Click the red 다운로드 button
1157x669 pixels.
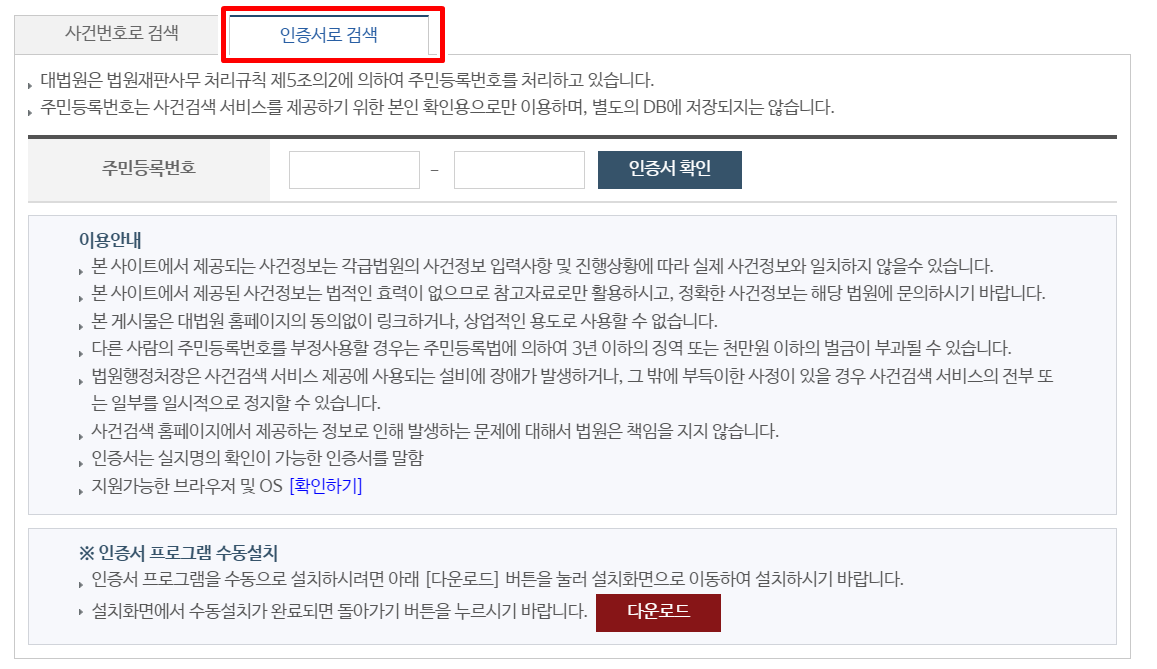[x=658, y=612]
